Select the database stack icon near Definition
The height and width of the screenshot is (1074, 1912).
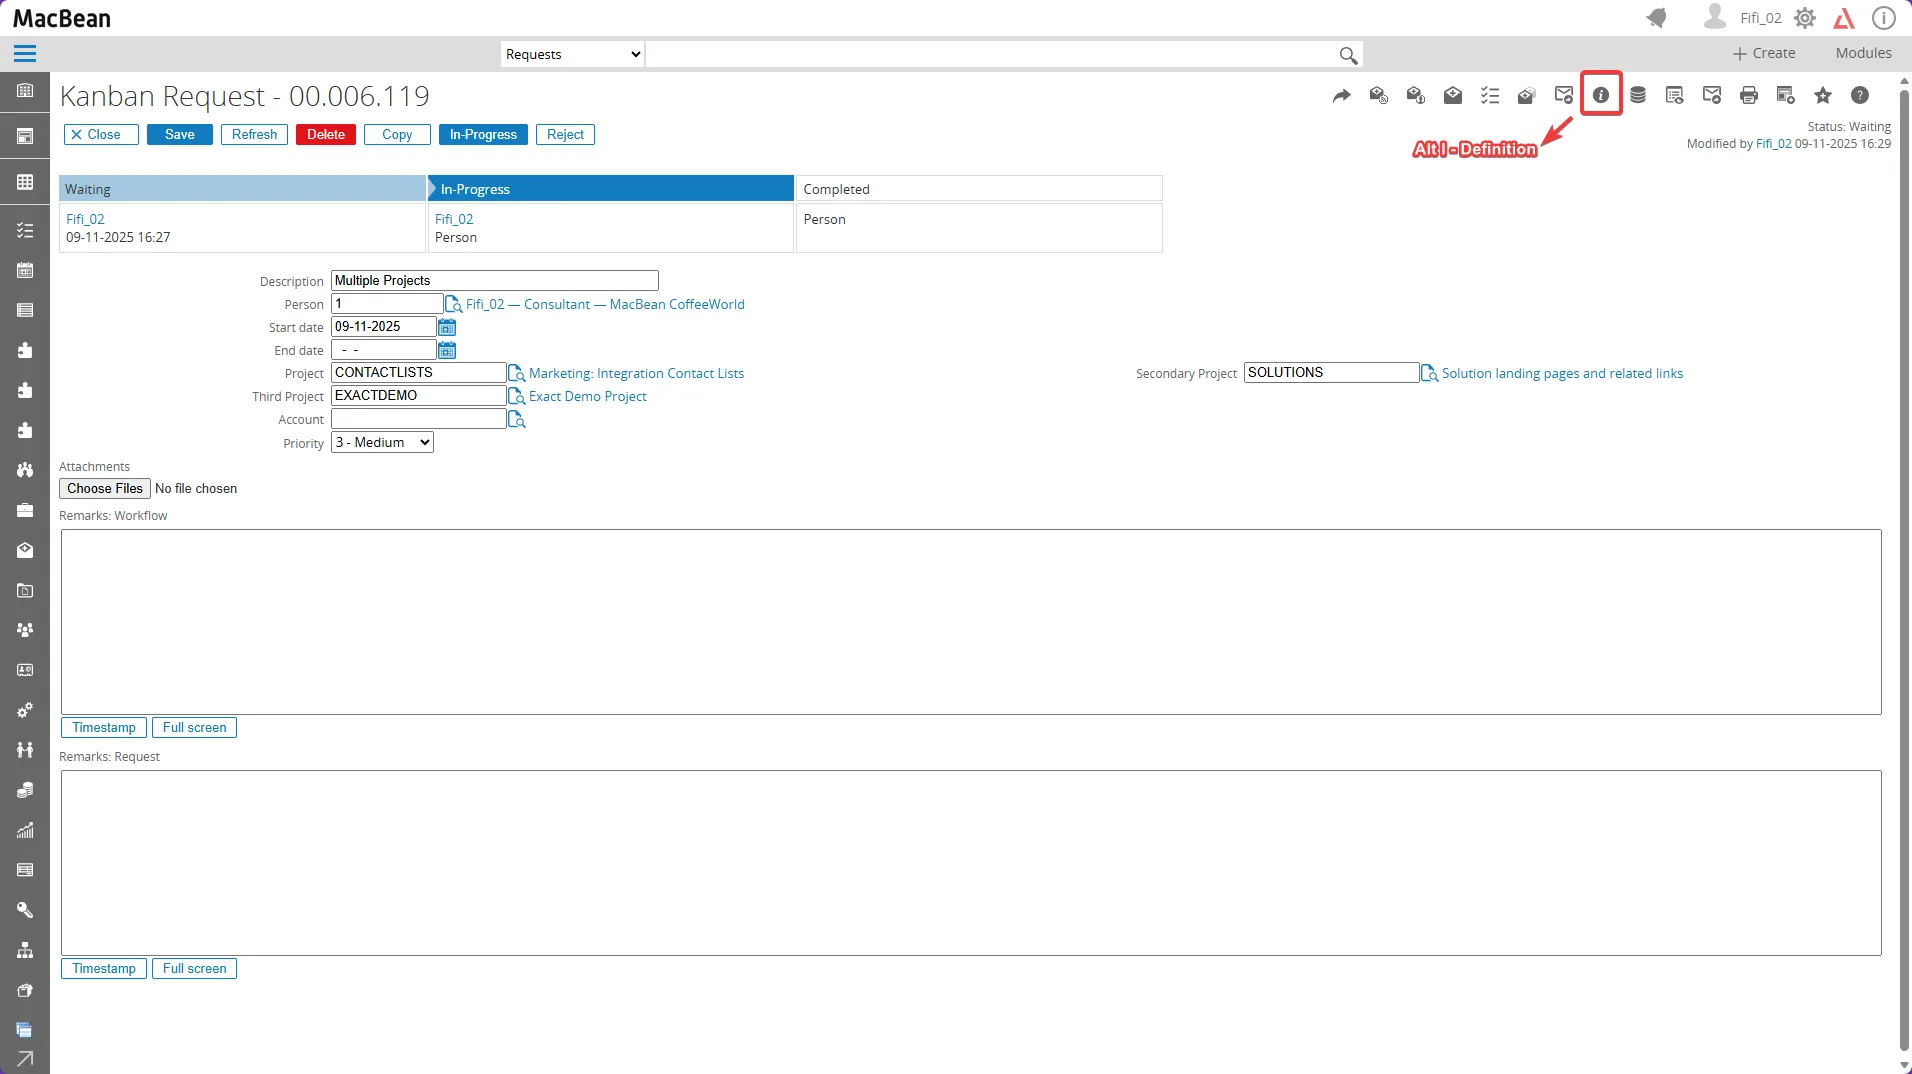(1638, 95)
